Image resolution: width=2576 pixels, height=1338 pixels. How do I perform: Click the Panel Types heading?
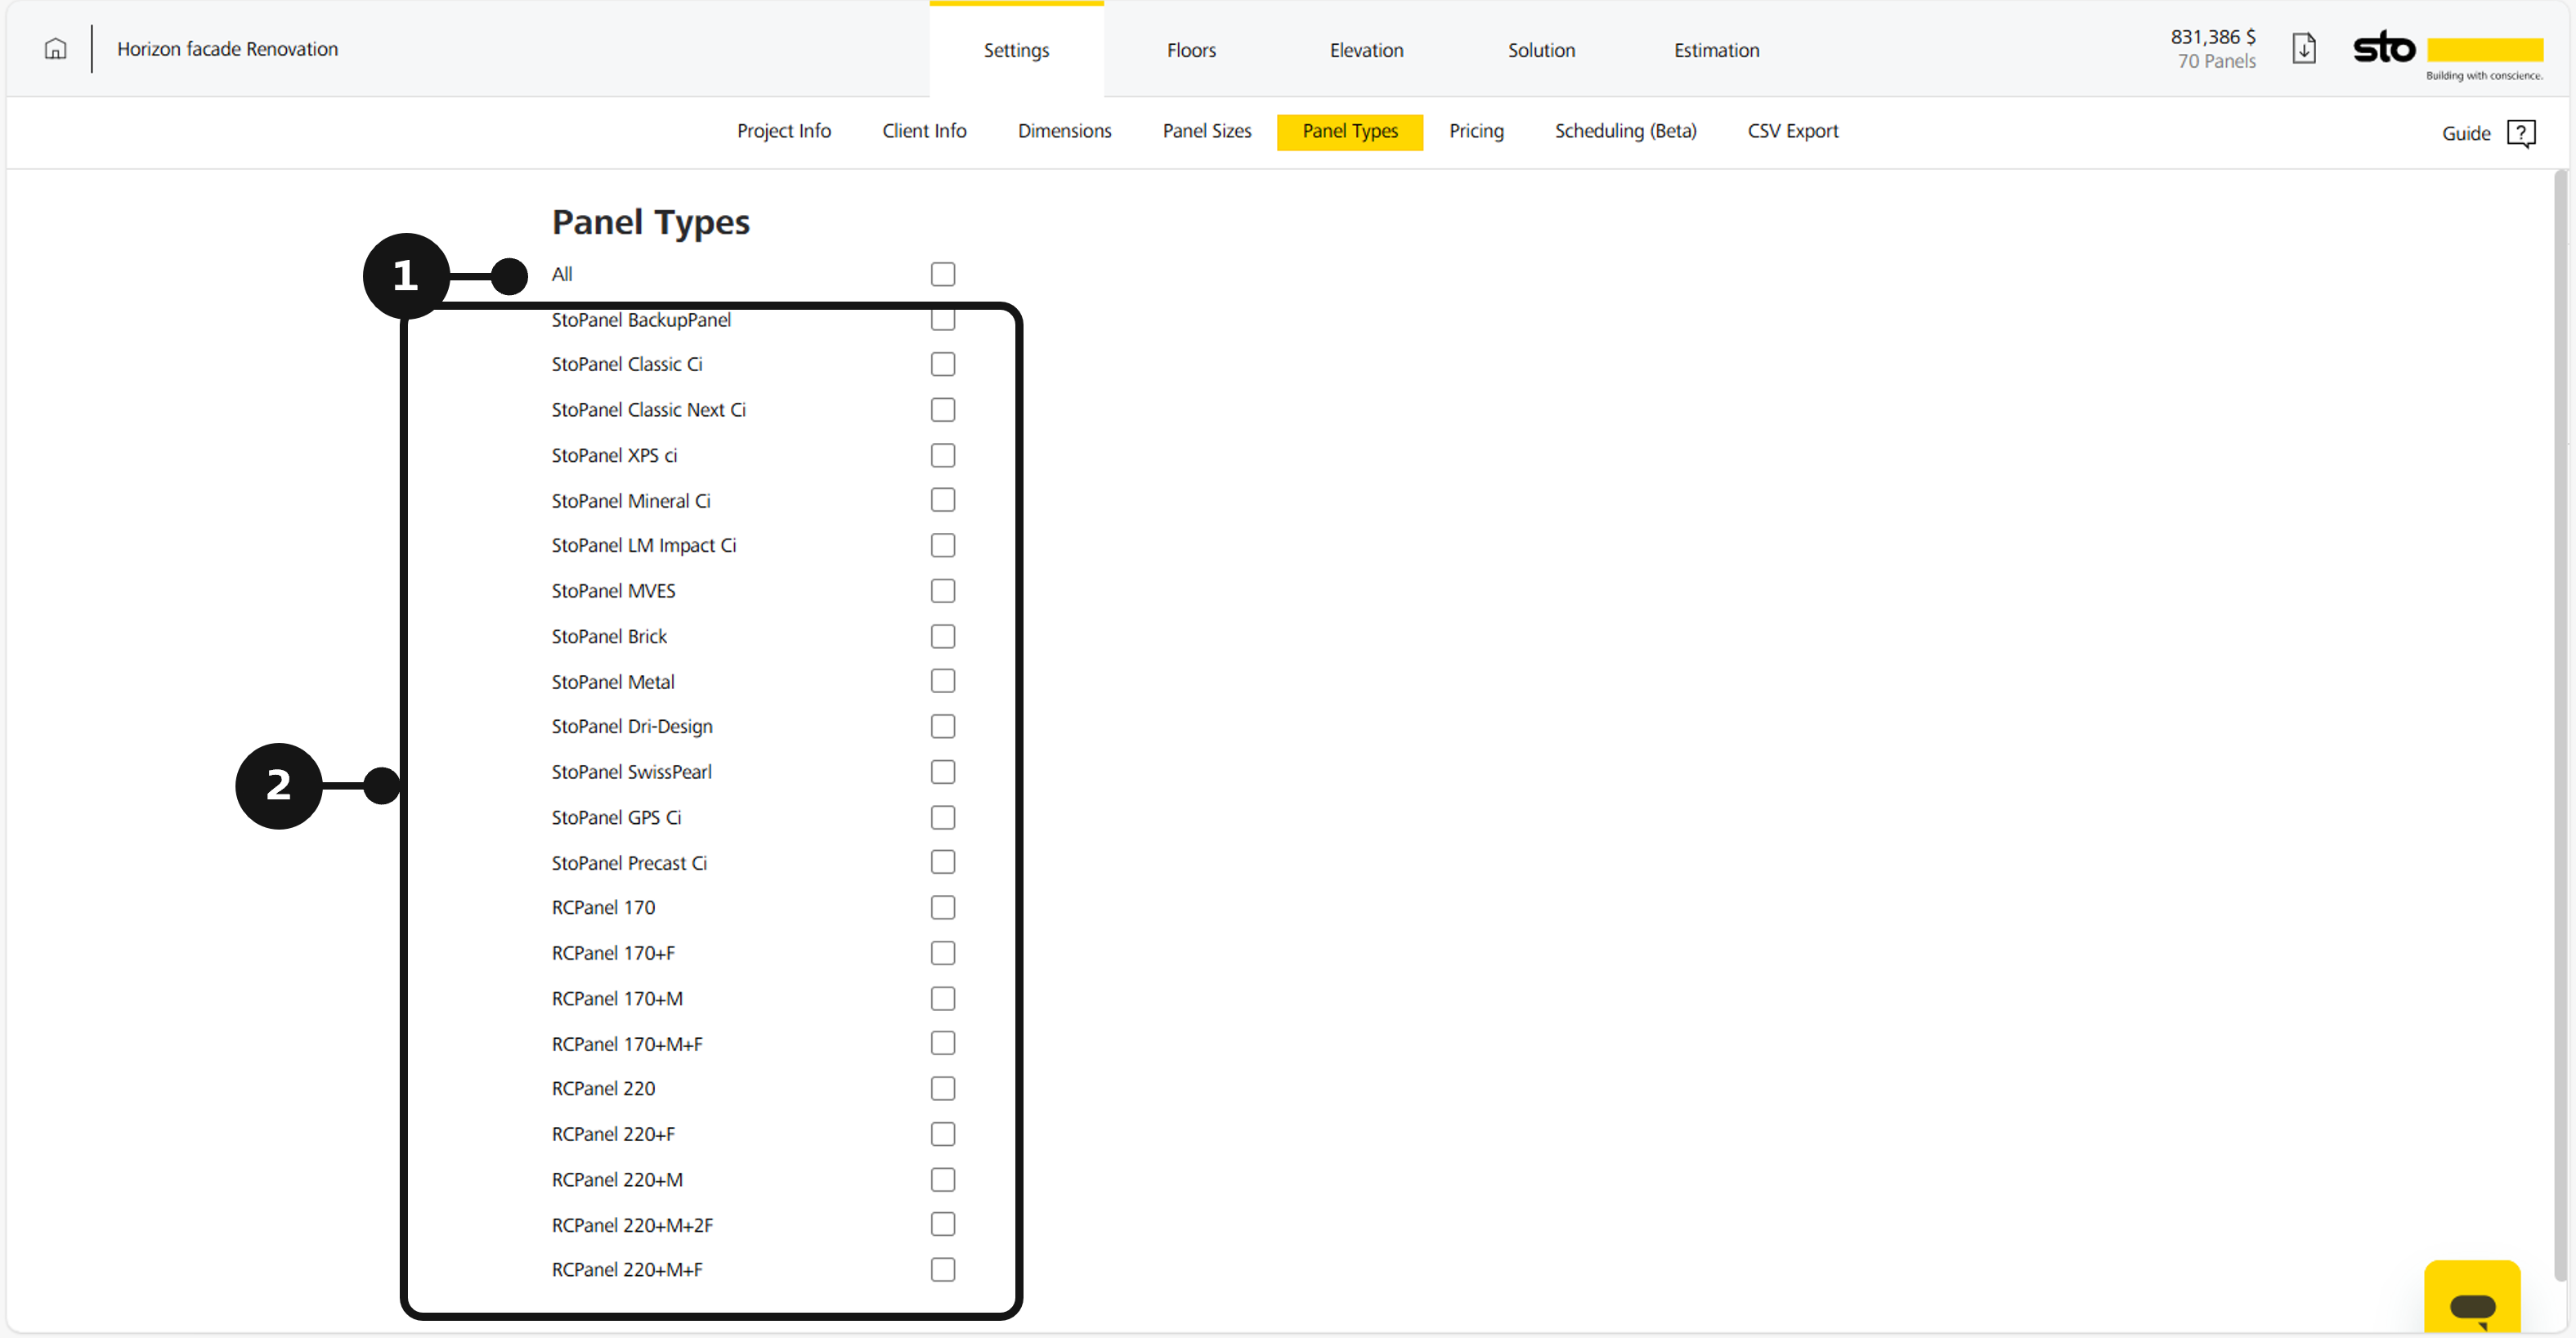[x=651, y=222]
